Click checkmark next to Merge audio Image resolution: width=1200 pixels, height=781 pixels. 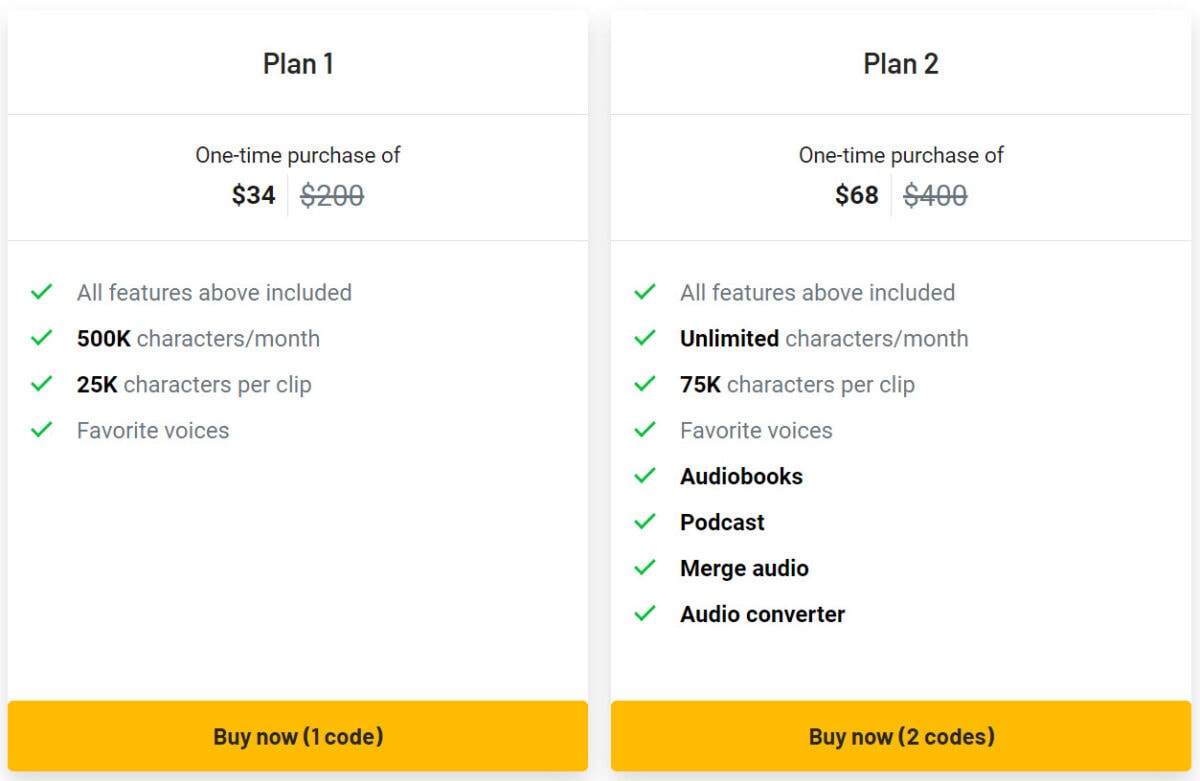coord(645,568)
